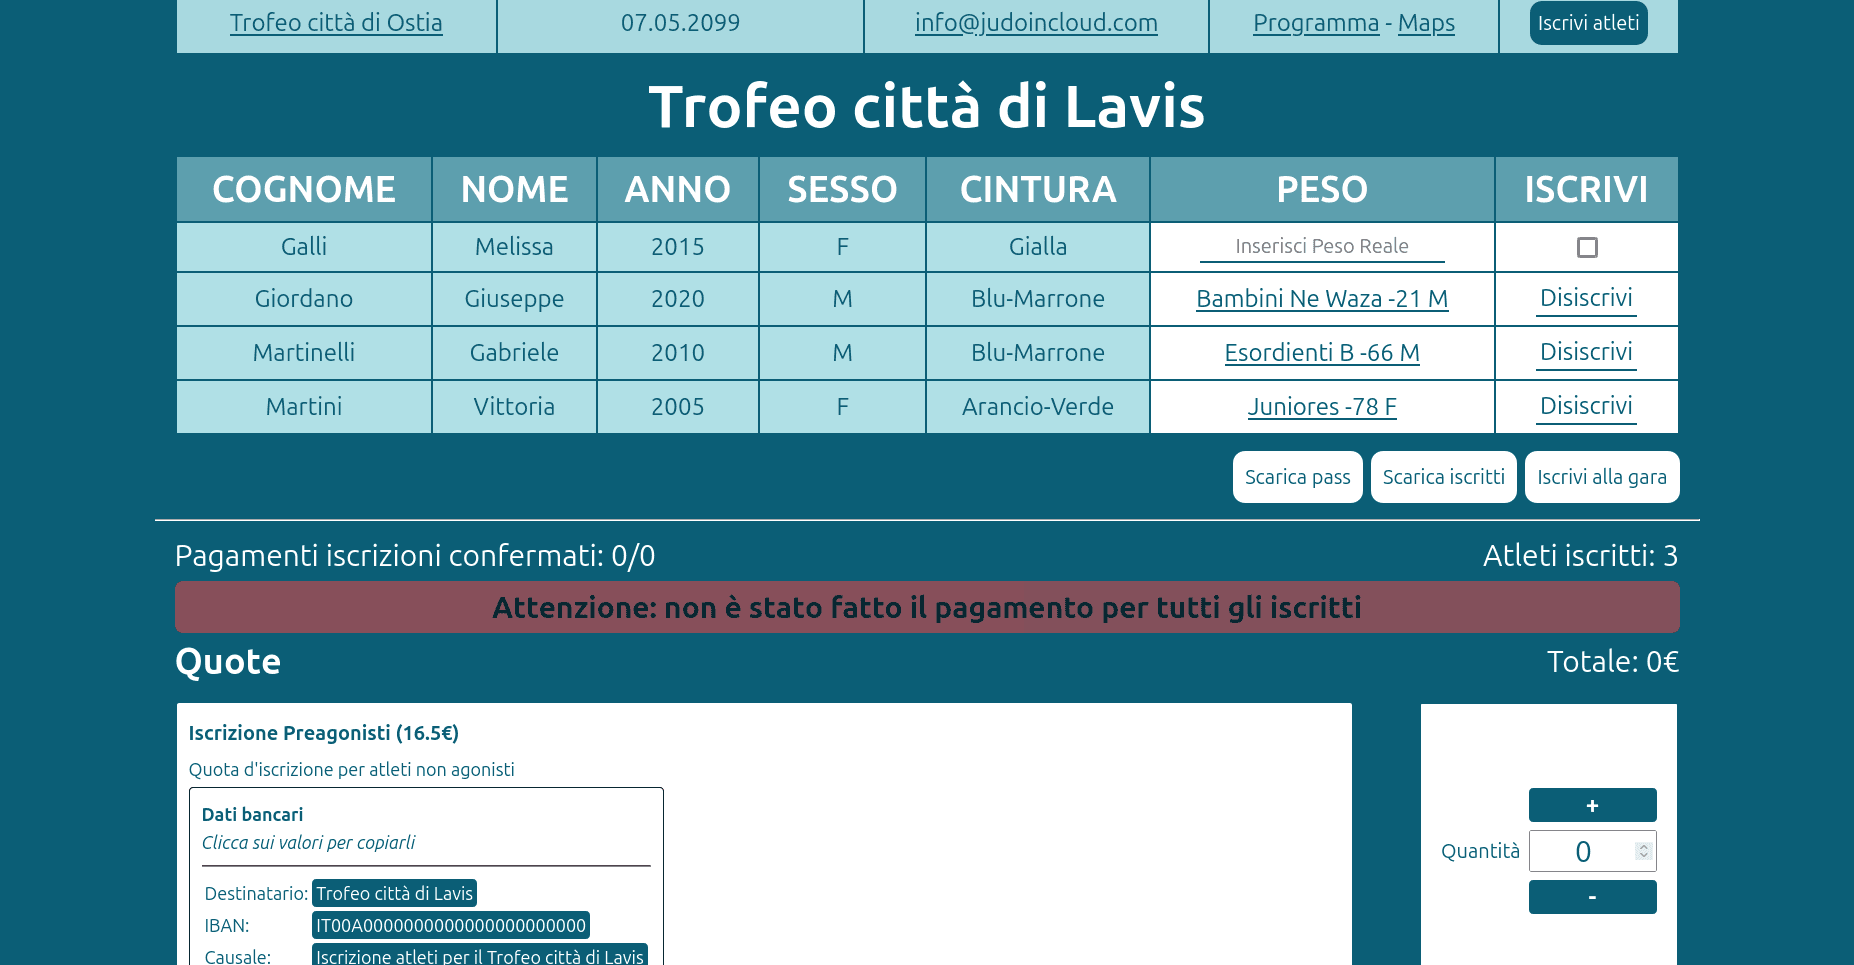Increase quantity with the plus button
Screen dimensions: 1854x965
(1592, 805)
